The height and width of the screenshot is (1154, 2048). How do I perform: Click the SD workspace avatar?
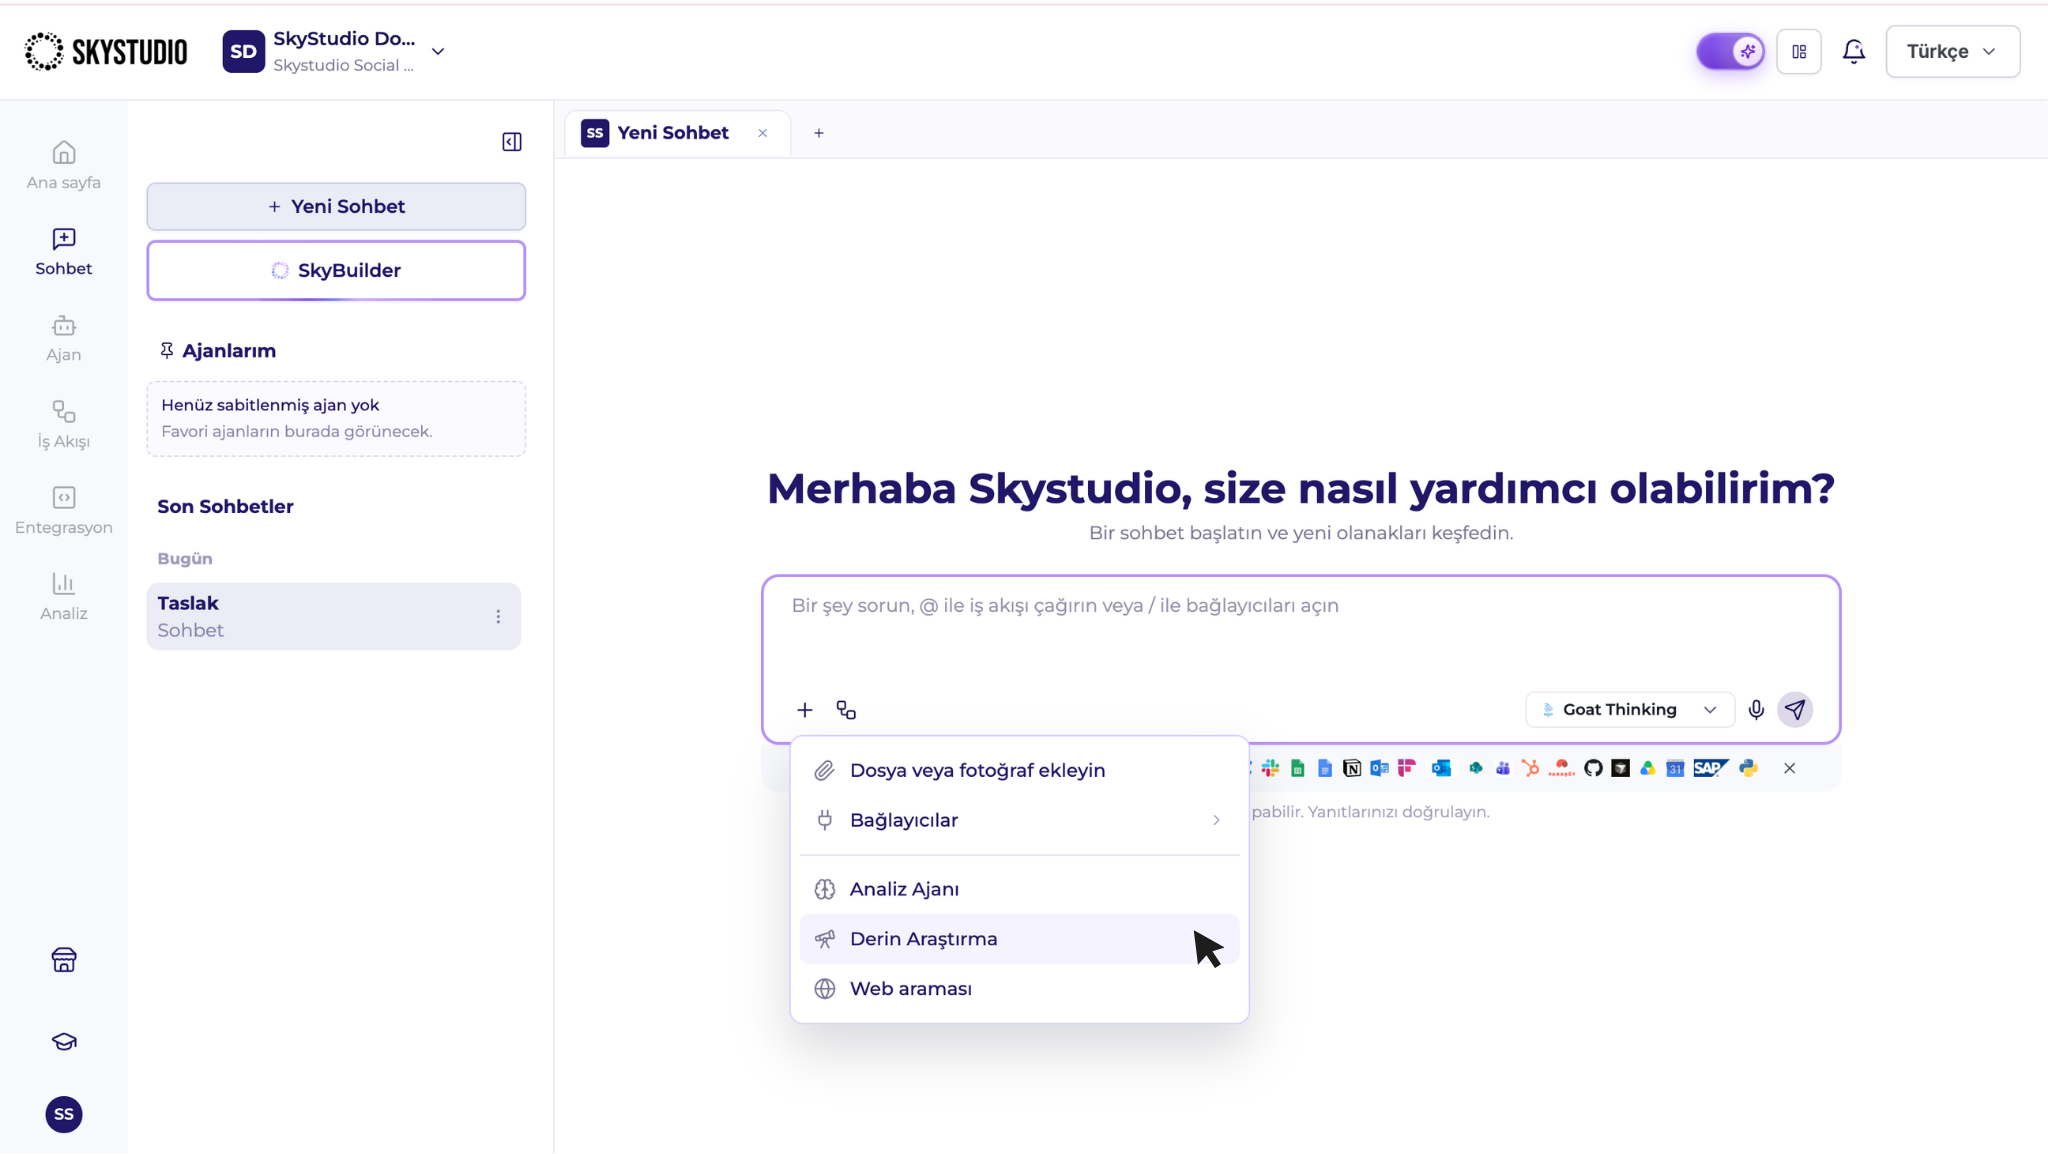pos(244,51)
